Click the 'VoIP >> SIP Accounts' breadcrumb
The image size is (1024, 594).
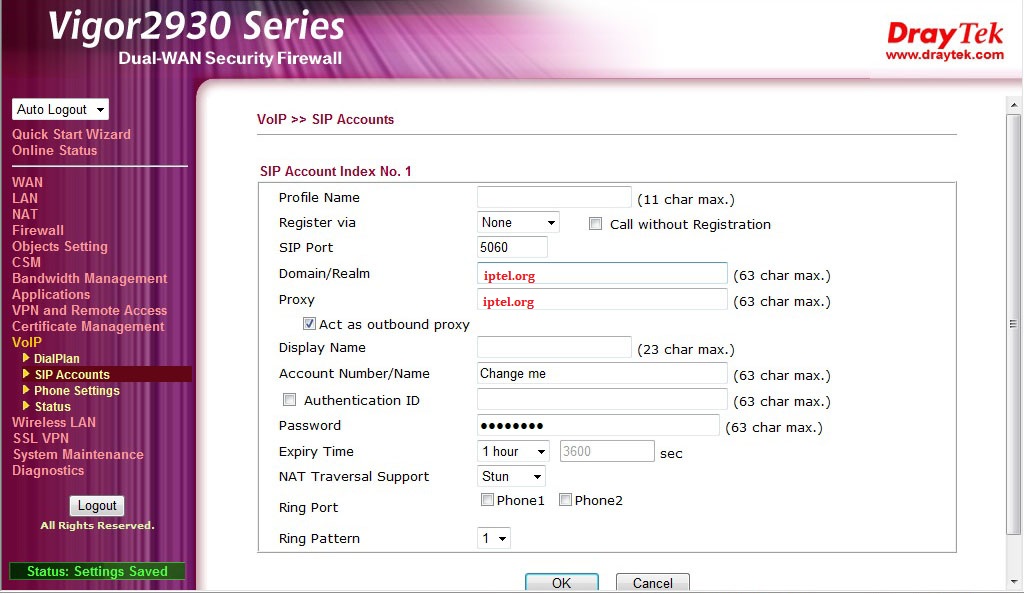coord(325,119)
